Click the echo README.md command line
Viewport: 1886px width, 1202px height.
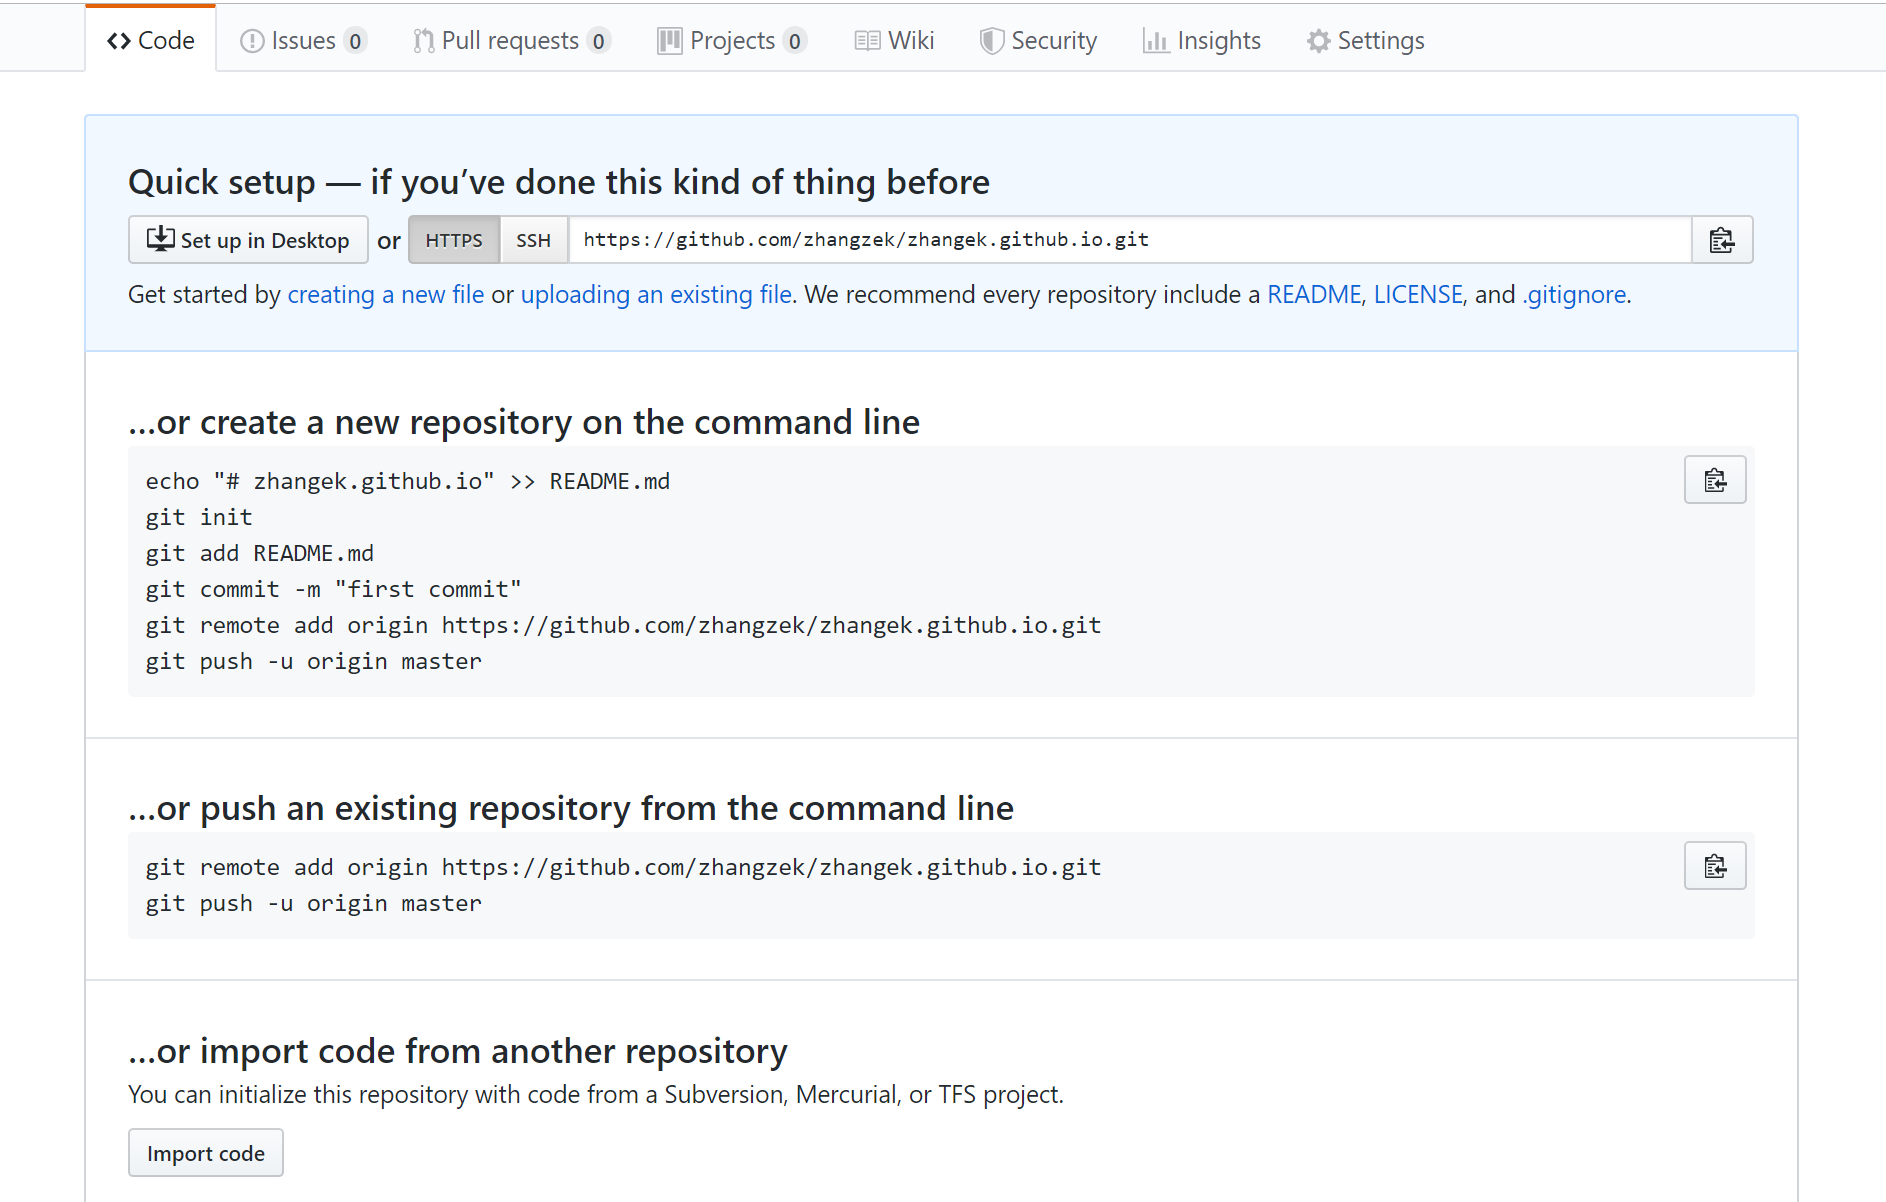coord(408,481)
